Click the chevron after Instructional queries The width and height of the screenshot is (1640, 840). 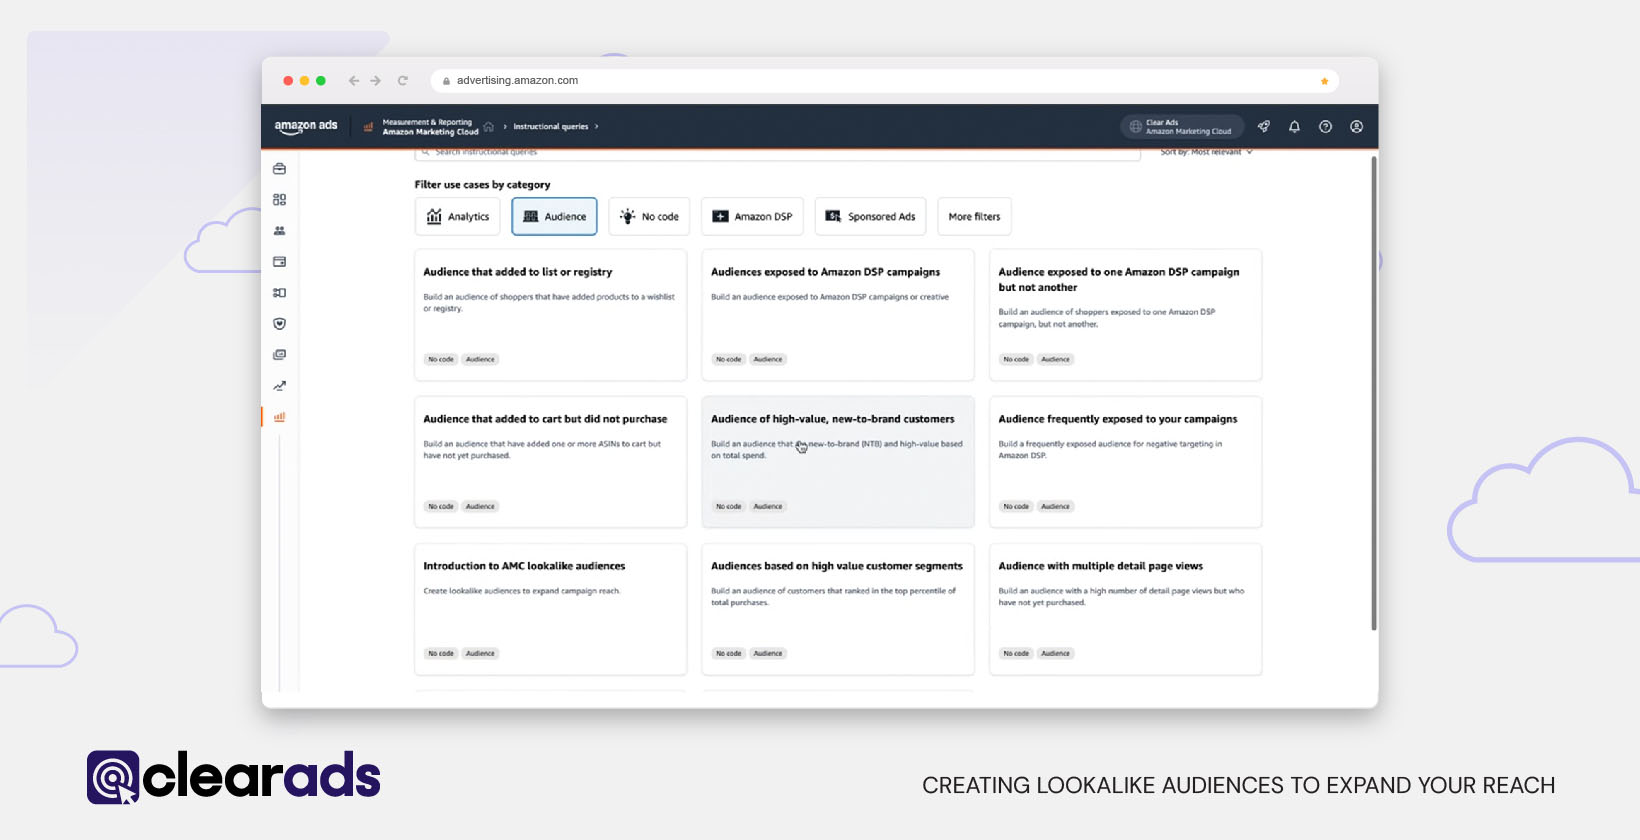click(597, 127)
